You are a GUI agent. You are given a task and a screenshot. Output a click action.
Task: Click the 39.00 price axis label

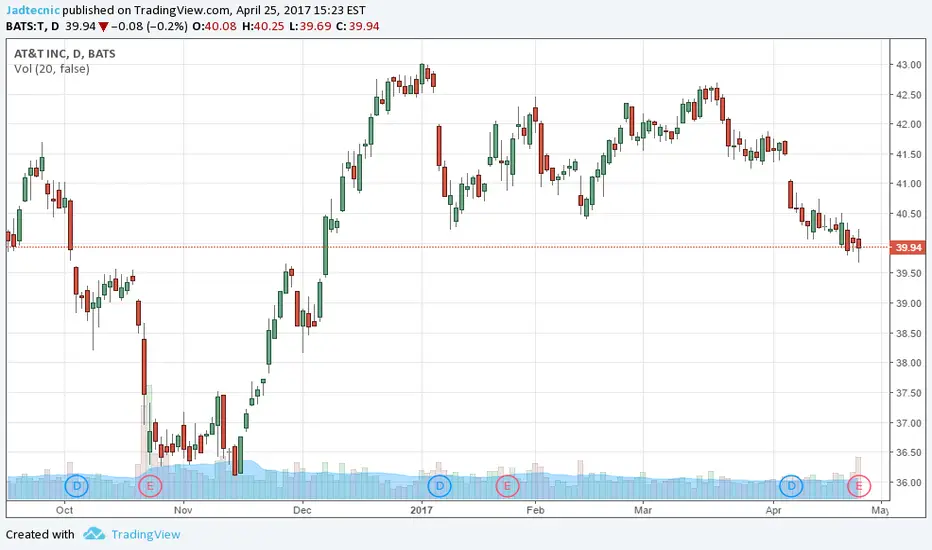pos(909,303)
